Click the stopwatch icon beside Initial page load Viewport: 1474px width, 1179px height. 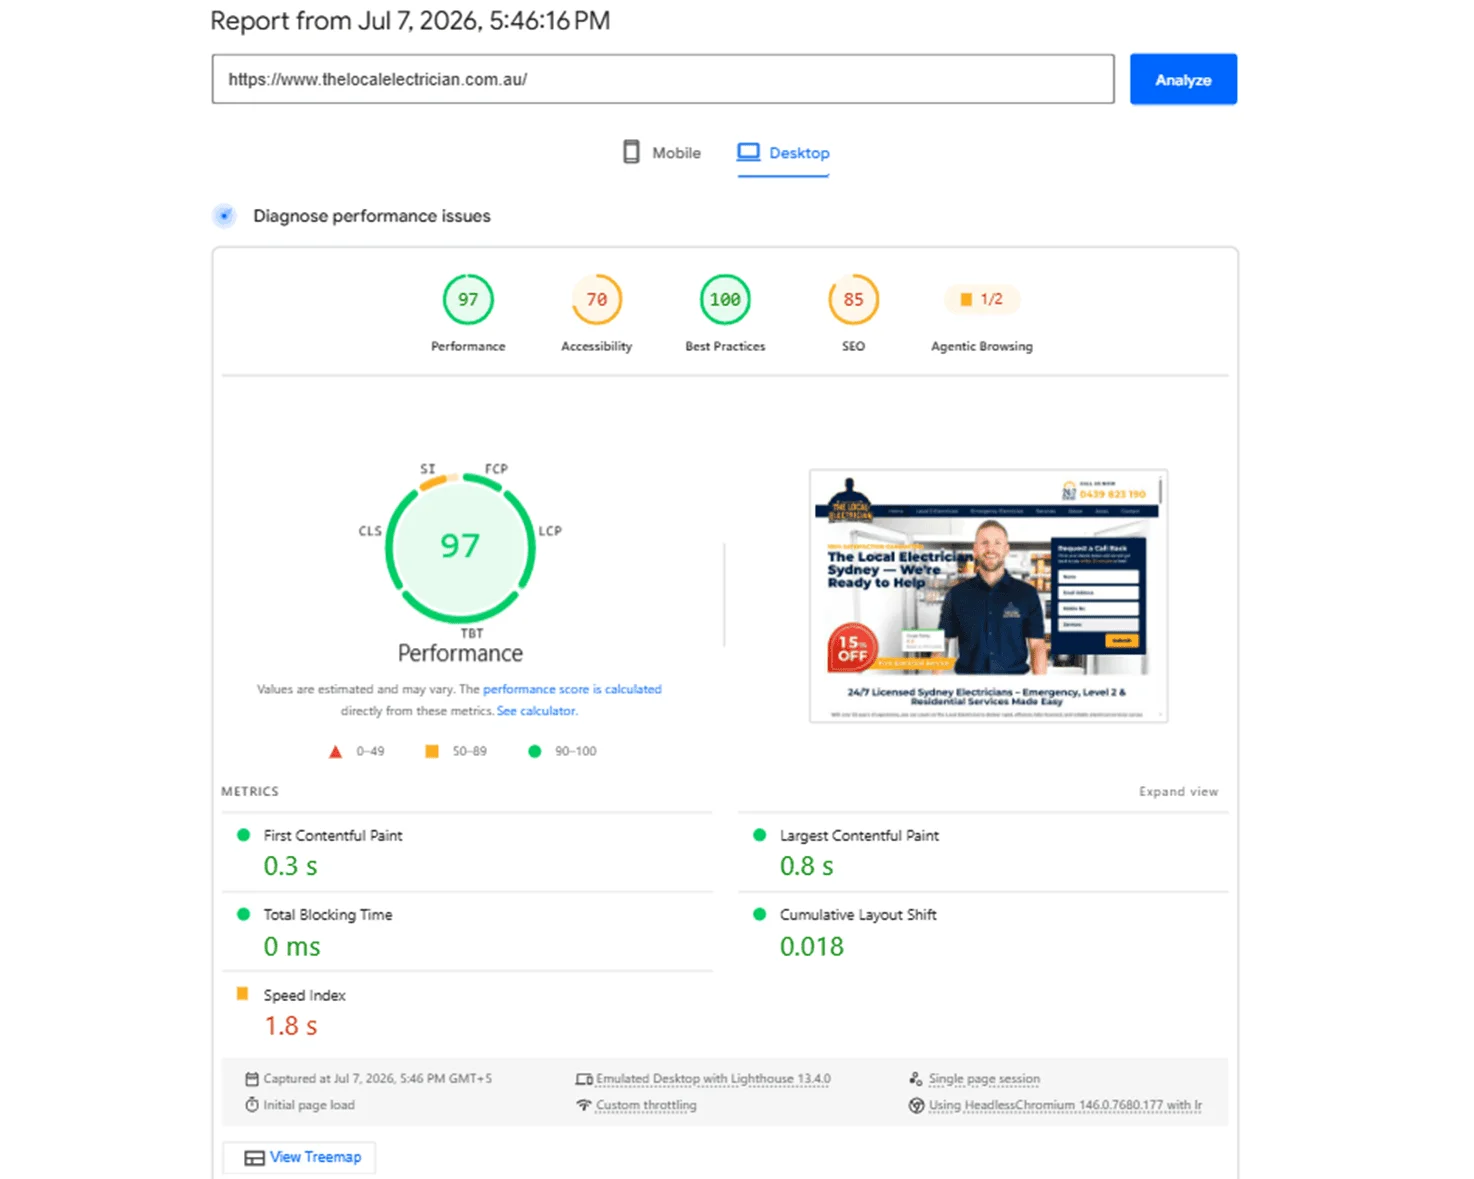click(252, 1105)
